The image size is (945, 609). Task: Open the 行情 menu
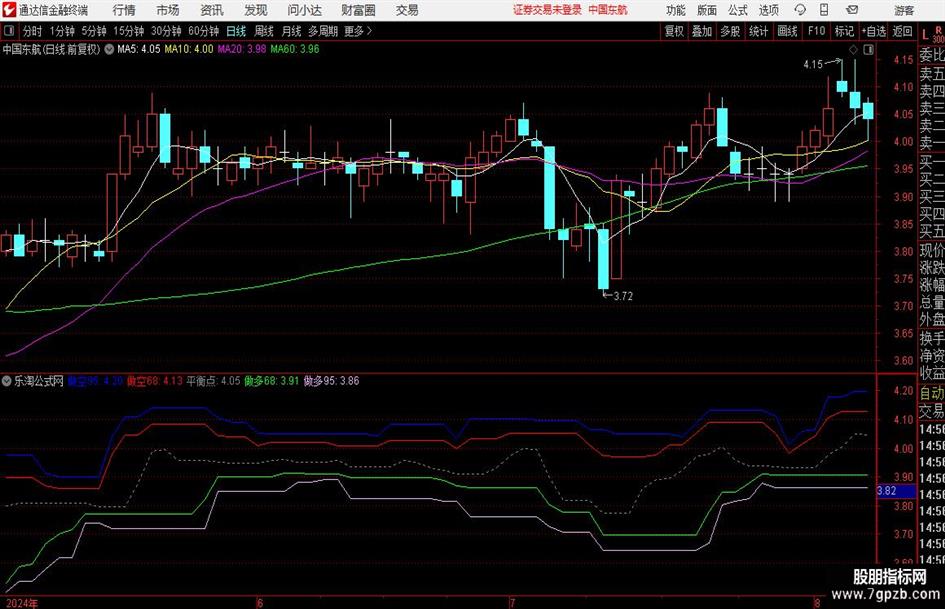tap(124, 10)
